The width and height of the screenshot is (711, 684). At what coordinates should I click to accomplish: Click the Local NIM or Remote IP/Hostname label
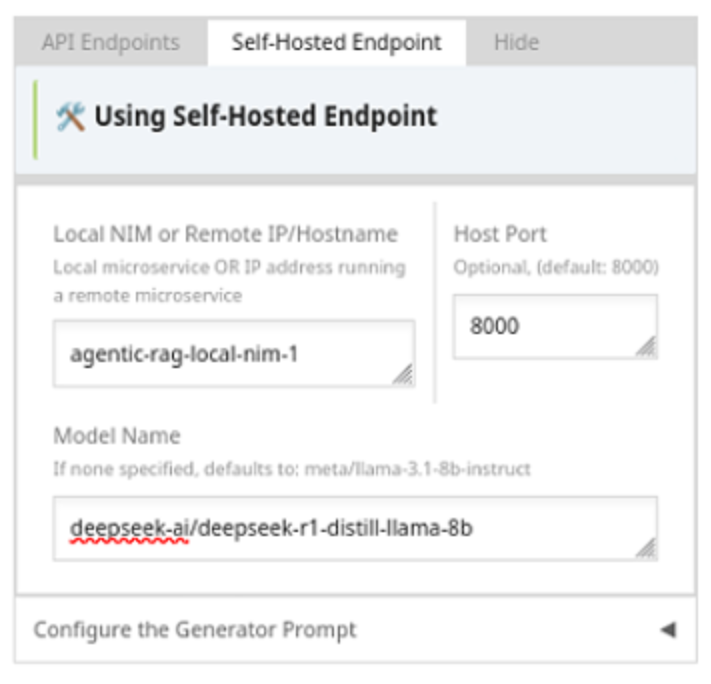(x=225, y=234)
